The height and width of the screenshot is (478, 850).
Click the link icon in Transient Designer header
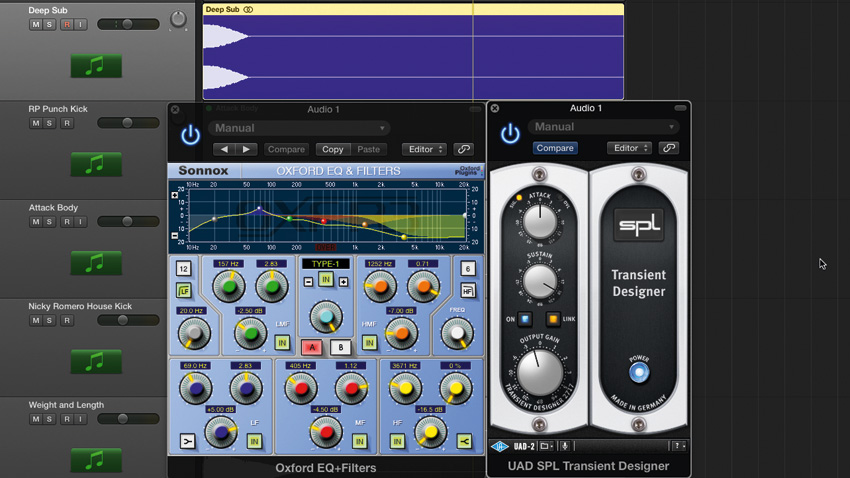669,148
